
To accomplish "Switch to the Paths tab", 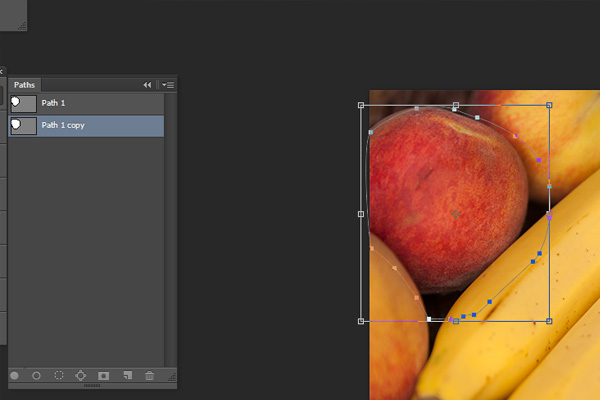I will pos(24,85).
